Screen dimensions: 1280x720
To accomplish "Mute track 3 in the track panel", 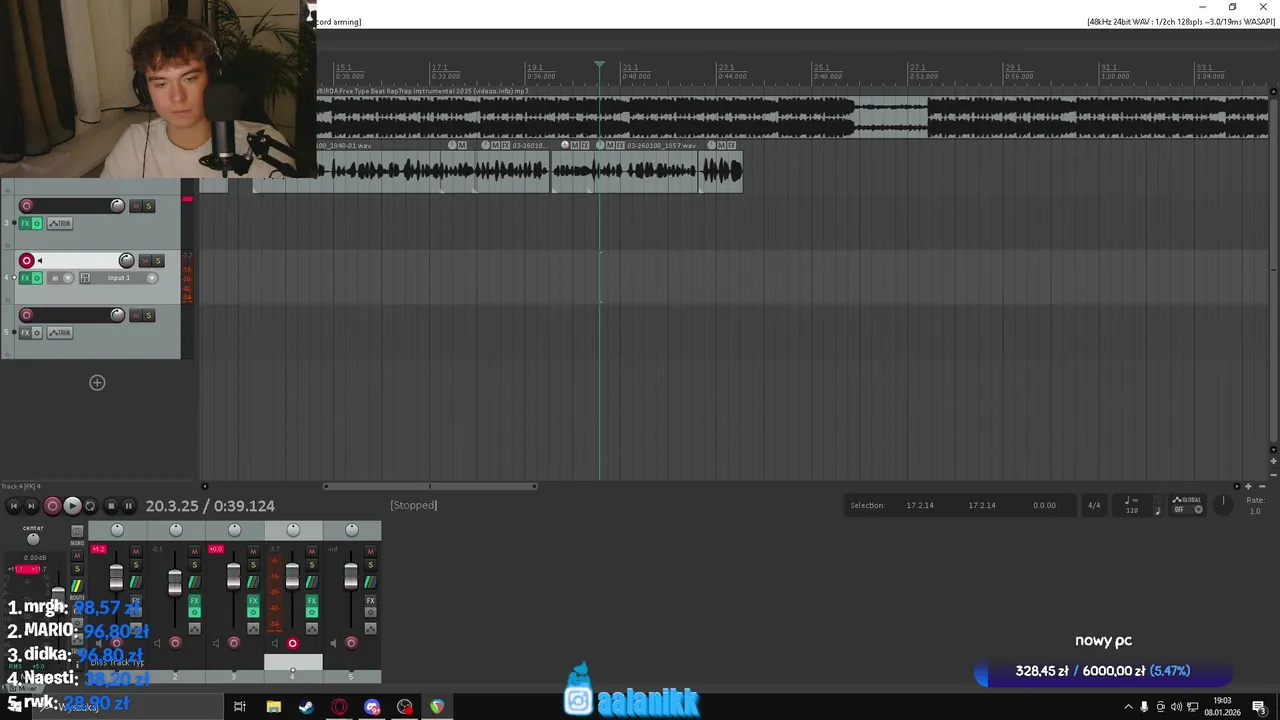I will click(x=136, y=206).
